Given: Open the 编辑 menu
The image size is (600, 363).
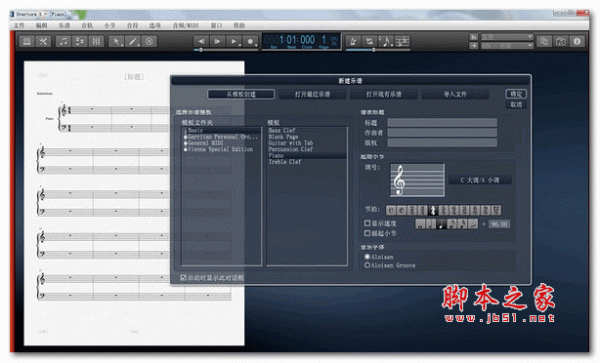Looking at the screenshot, I should pos(41,25).
